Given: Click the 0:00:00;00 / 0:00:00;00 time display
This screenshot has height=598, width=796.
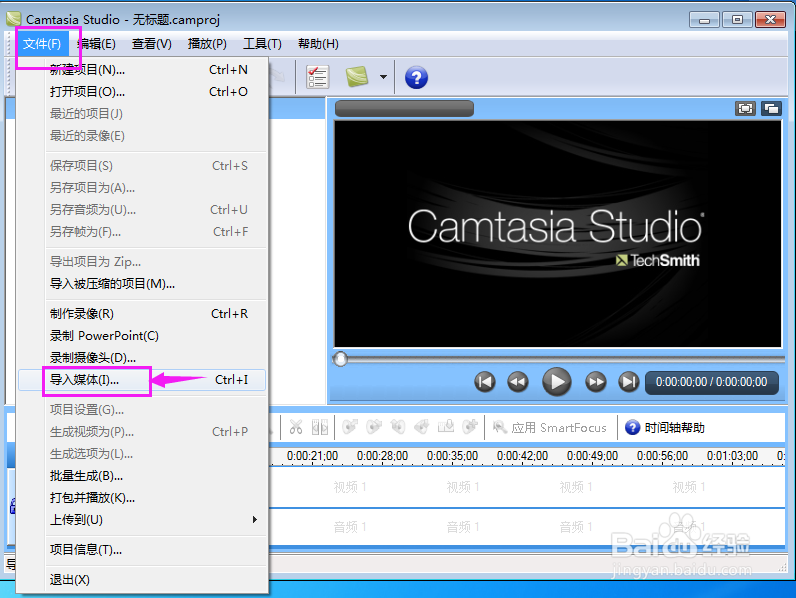Looking at the screenshot, I should tap(712, 382).
